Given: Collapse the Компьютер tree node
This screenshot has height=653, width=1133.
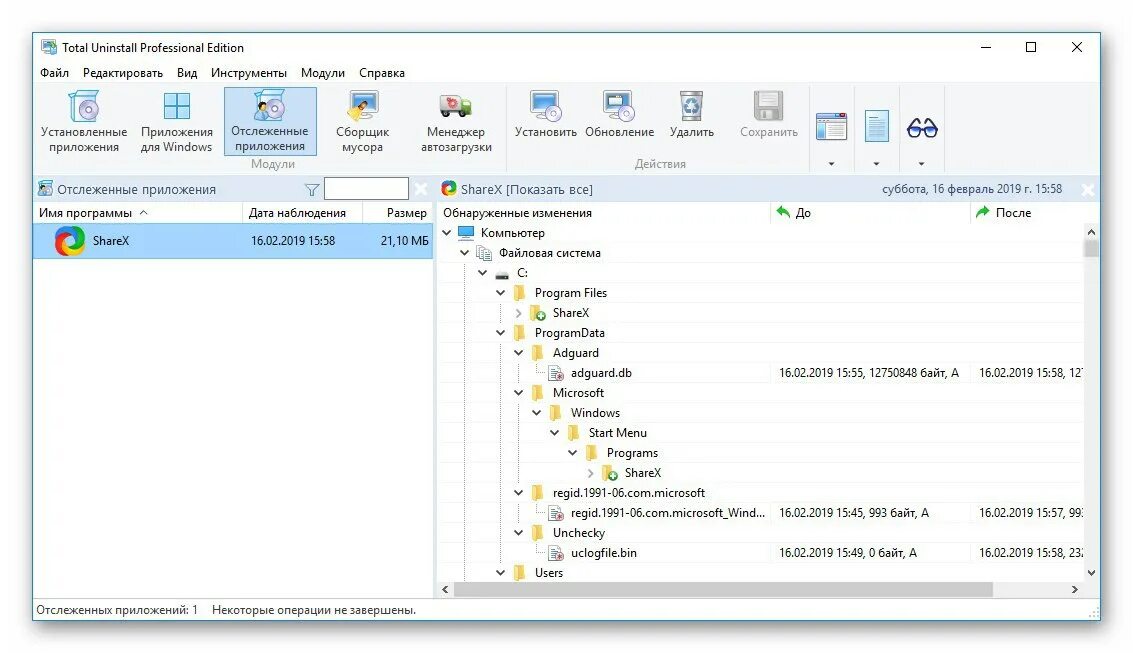Looking at the screenshot, I should pos(447,233).
